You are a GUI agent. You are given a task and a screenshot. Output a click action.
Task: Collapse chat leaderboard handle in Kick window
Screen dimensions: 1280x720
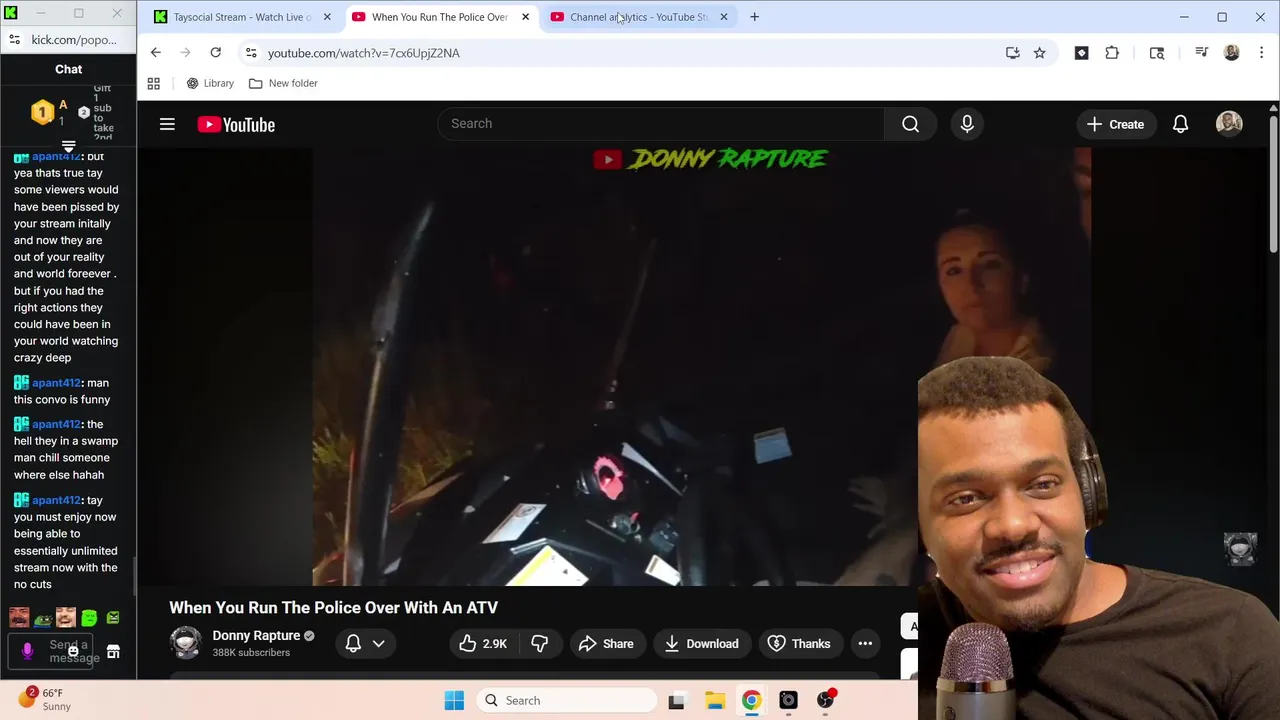[x=69, y=146]
